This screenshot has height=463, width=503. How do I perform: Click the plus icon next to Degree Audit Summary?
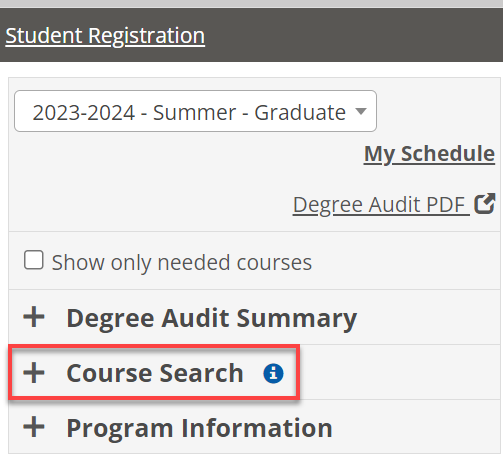tap(34, 317)
